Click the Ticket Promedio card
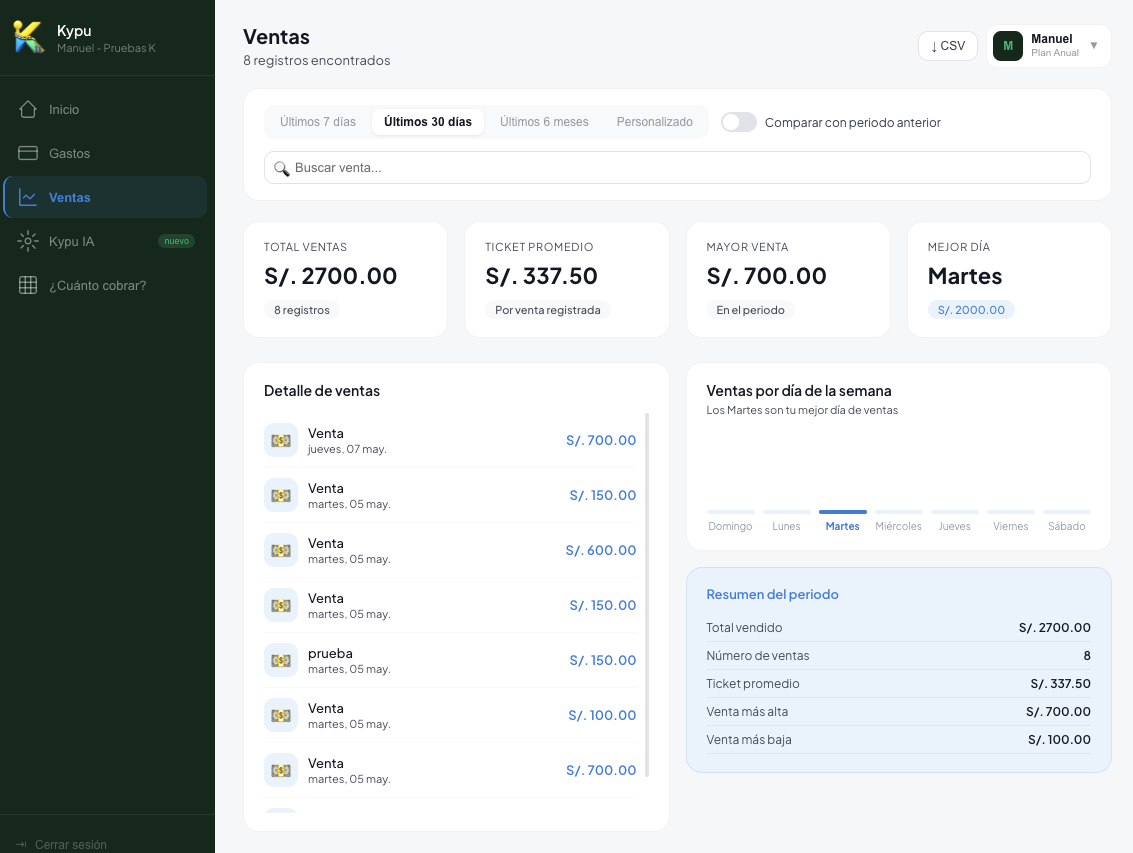The height and width of the screenshot is (853, 1133). [566, 279]
